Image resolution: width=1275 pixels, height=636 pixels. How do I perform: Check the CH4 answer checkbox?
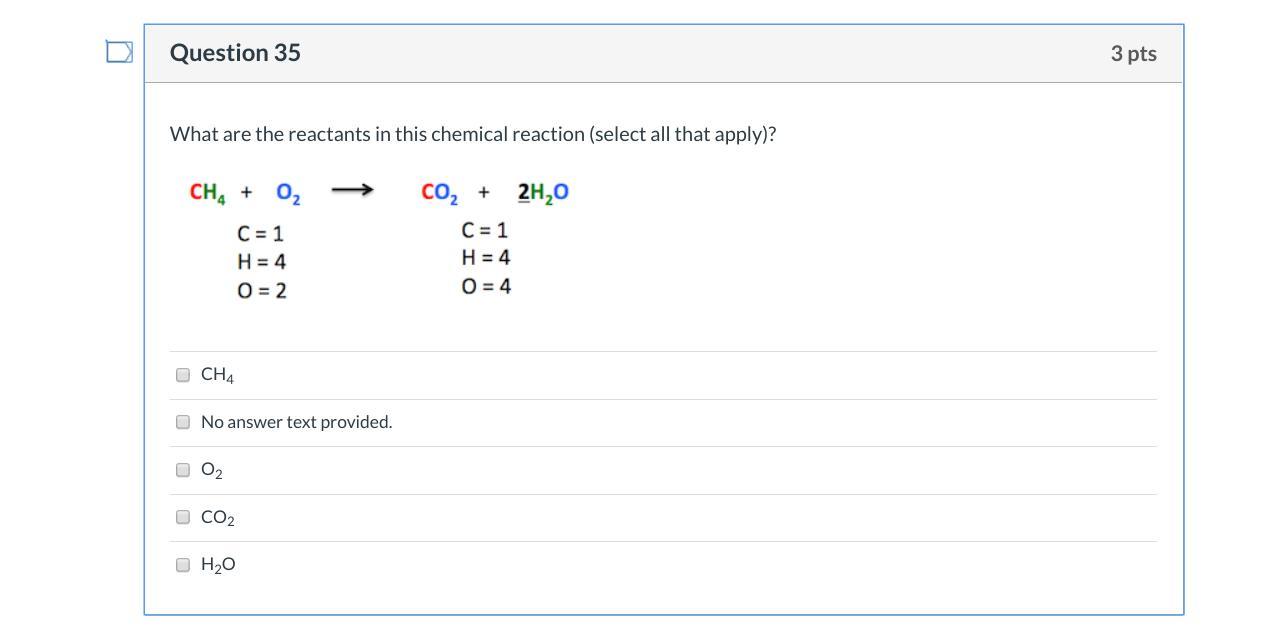coord(183,375)
